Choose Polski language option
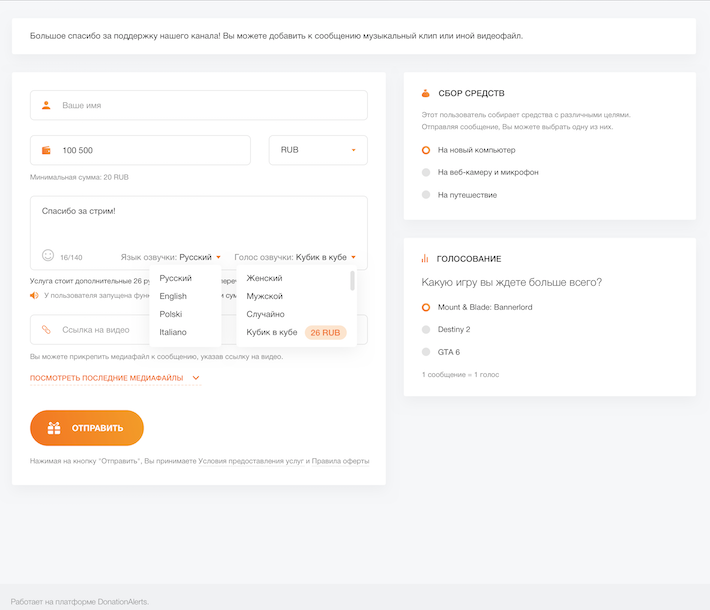This screenshot has height=610, width=710. click(185, 314)
